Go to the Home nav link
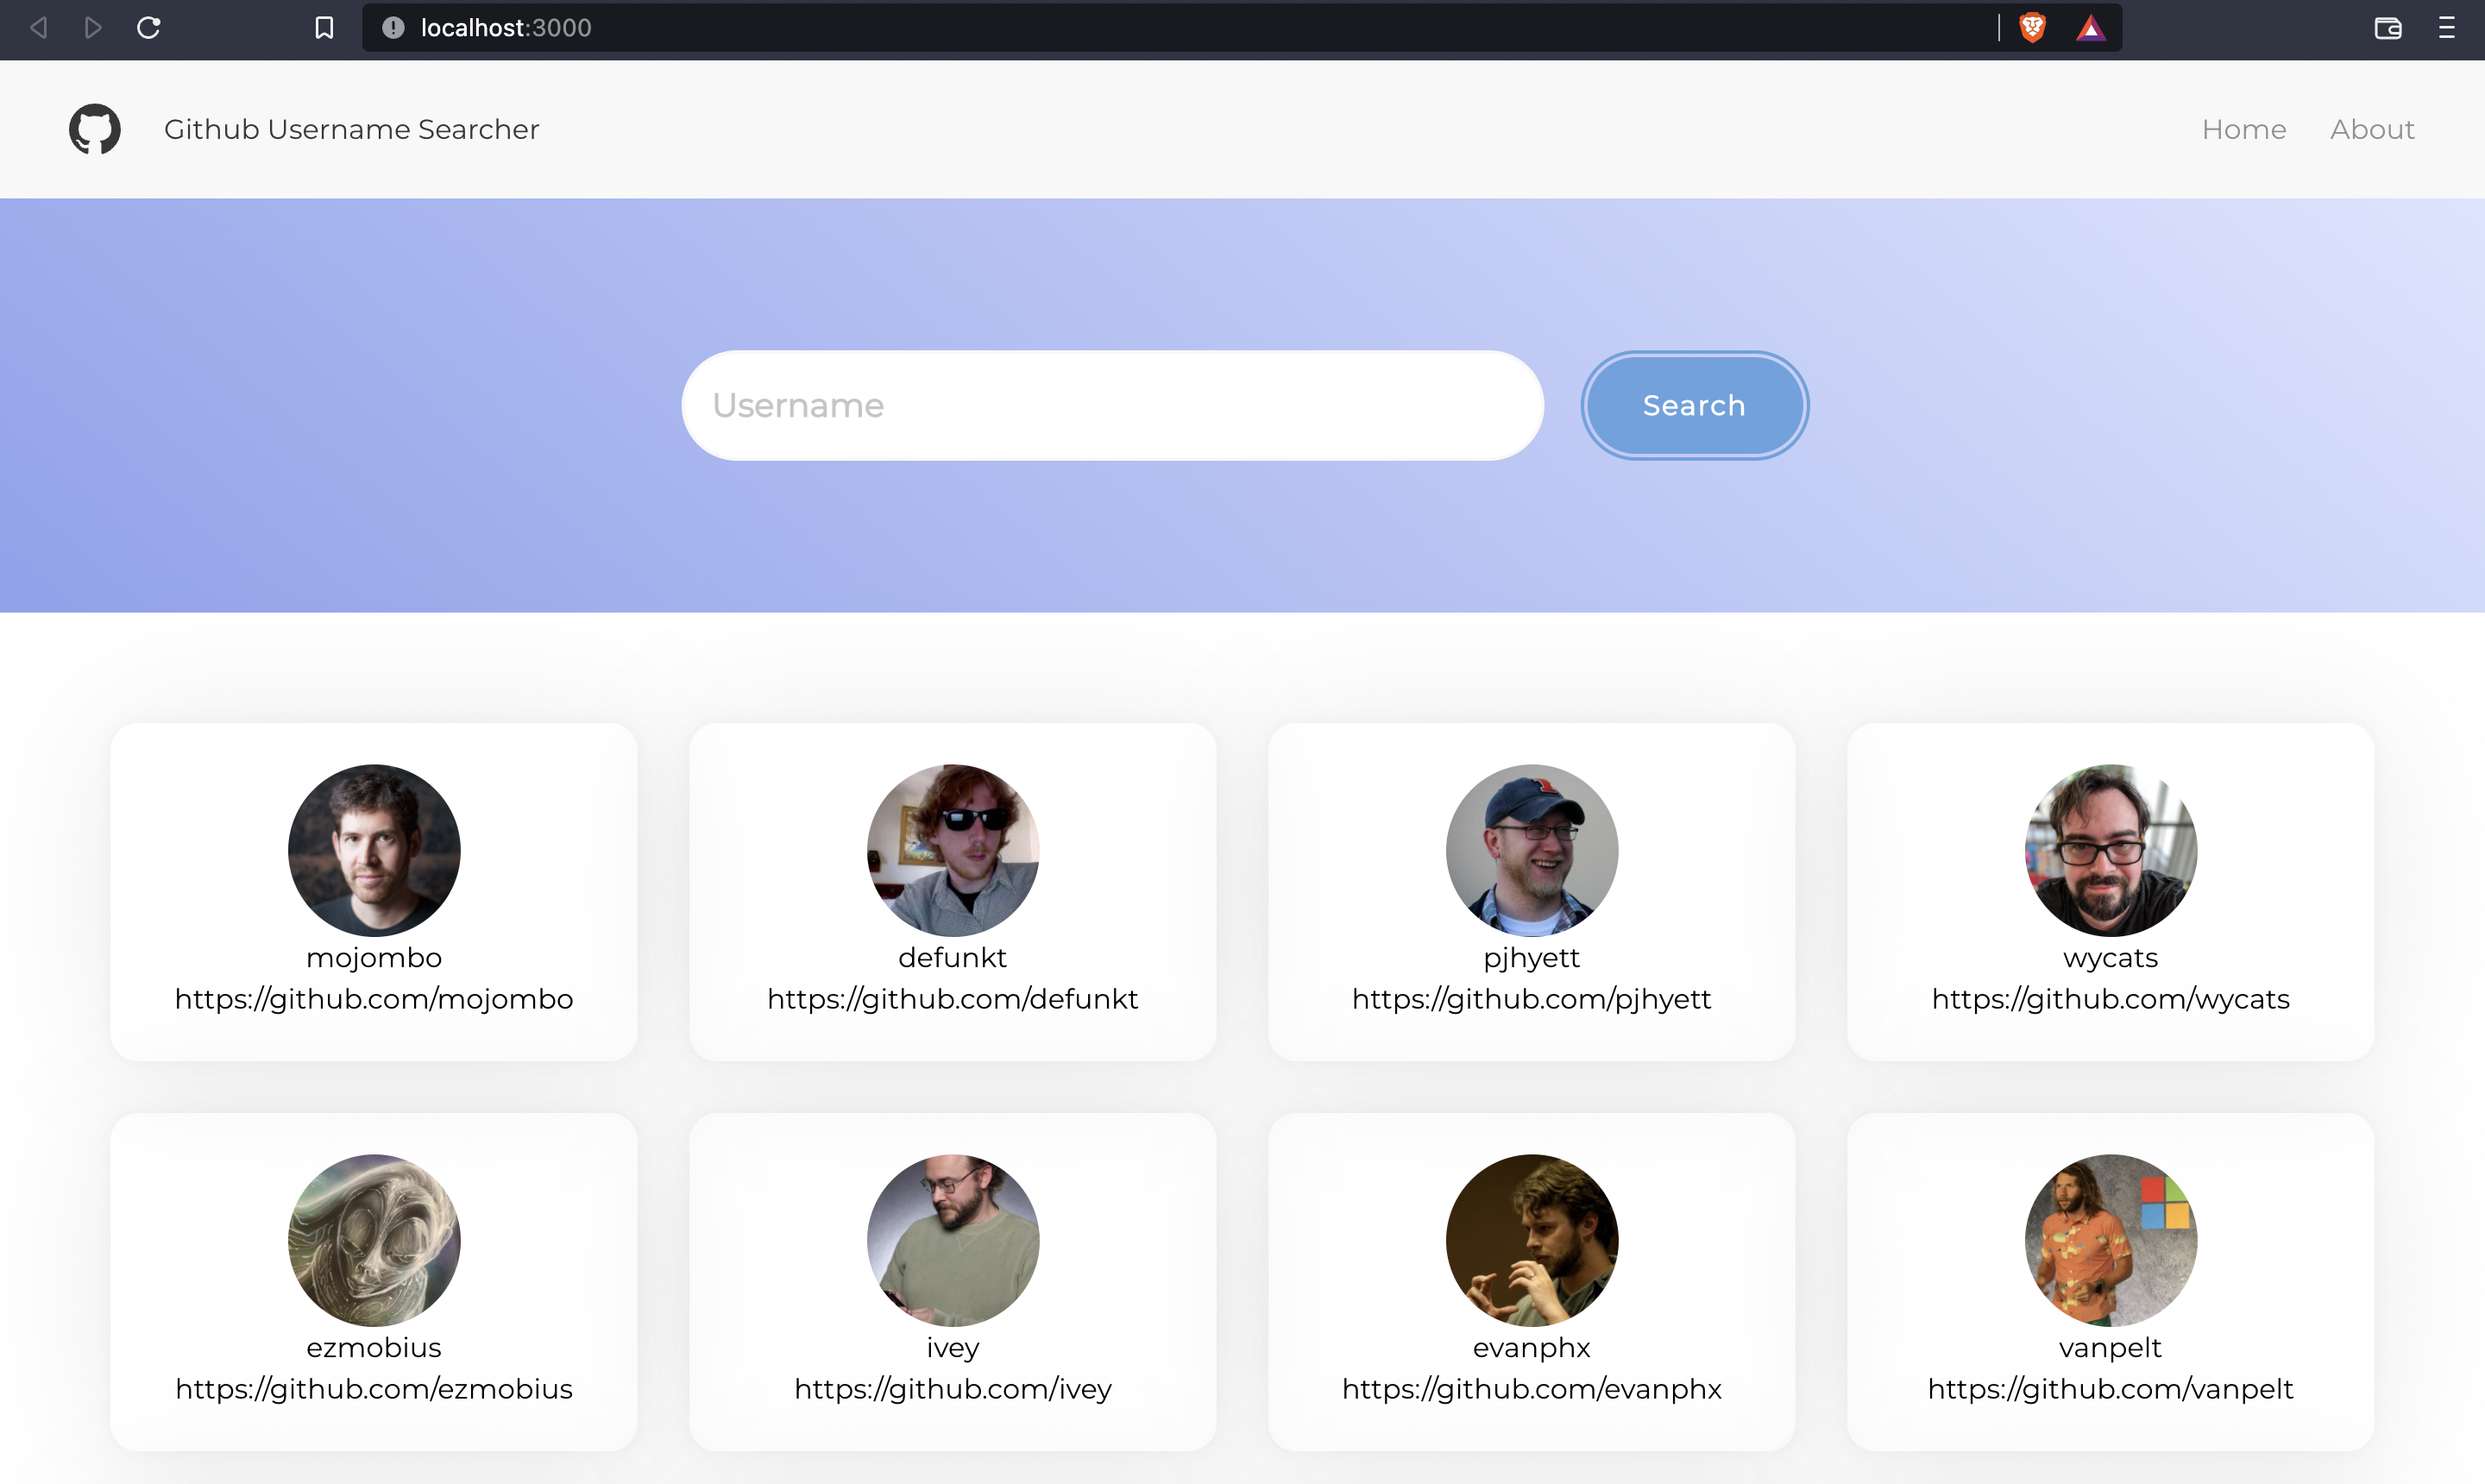 tap(2244, 129)
